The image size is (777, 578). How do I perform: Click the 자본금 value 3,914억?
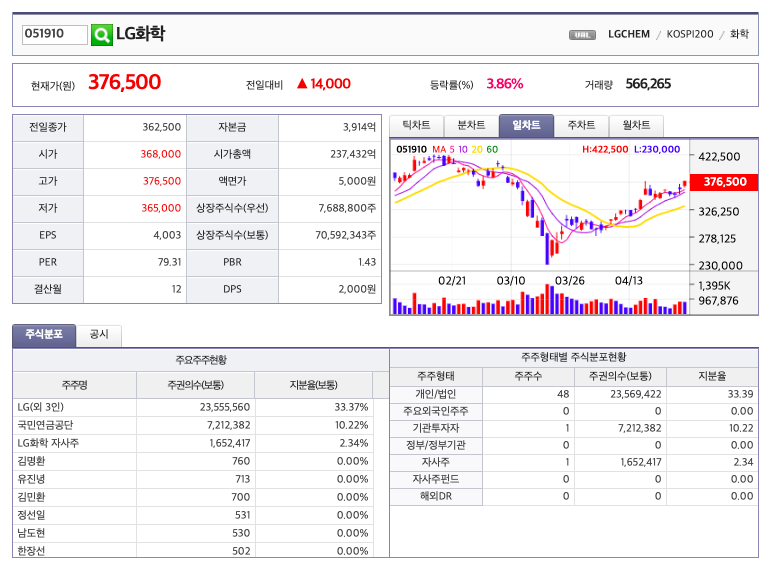pyautogui.click(x=360, y=127)
